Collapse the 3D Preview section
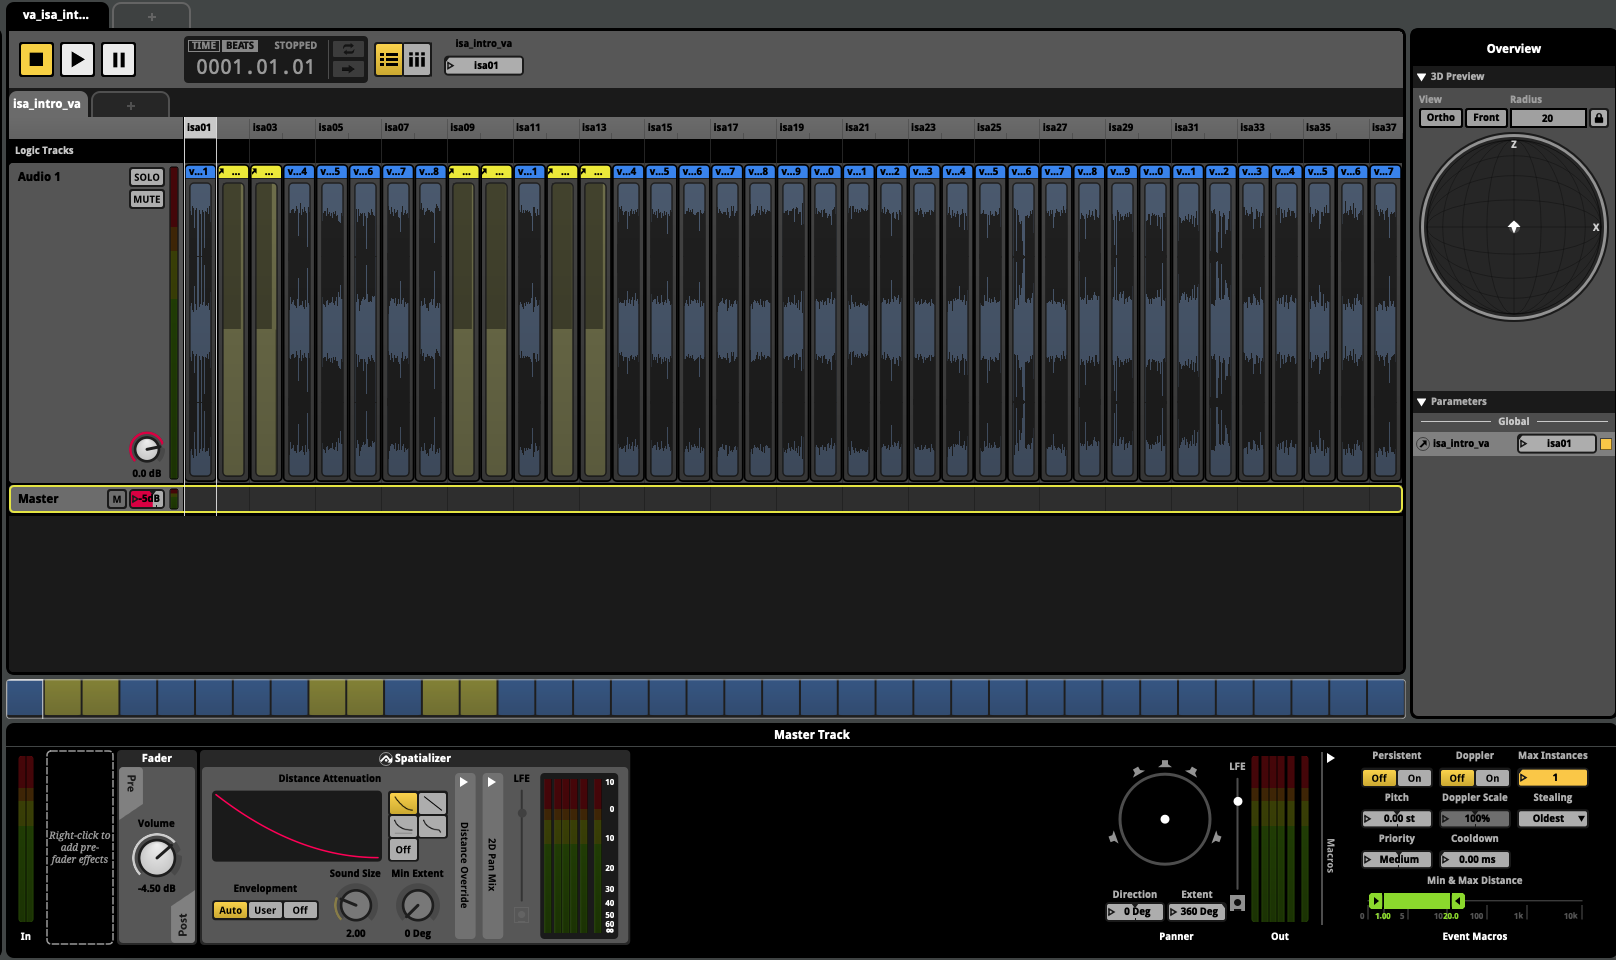Screen dimensions: 1616x960 click(1421, 77)
